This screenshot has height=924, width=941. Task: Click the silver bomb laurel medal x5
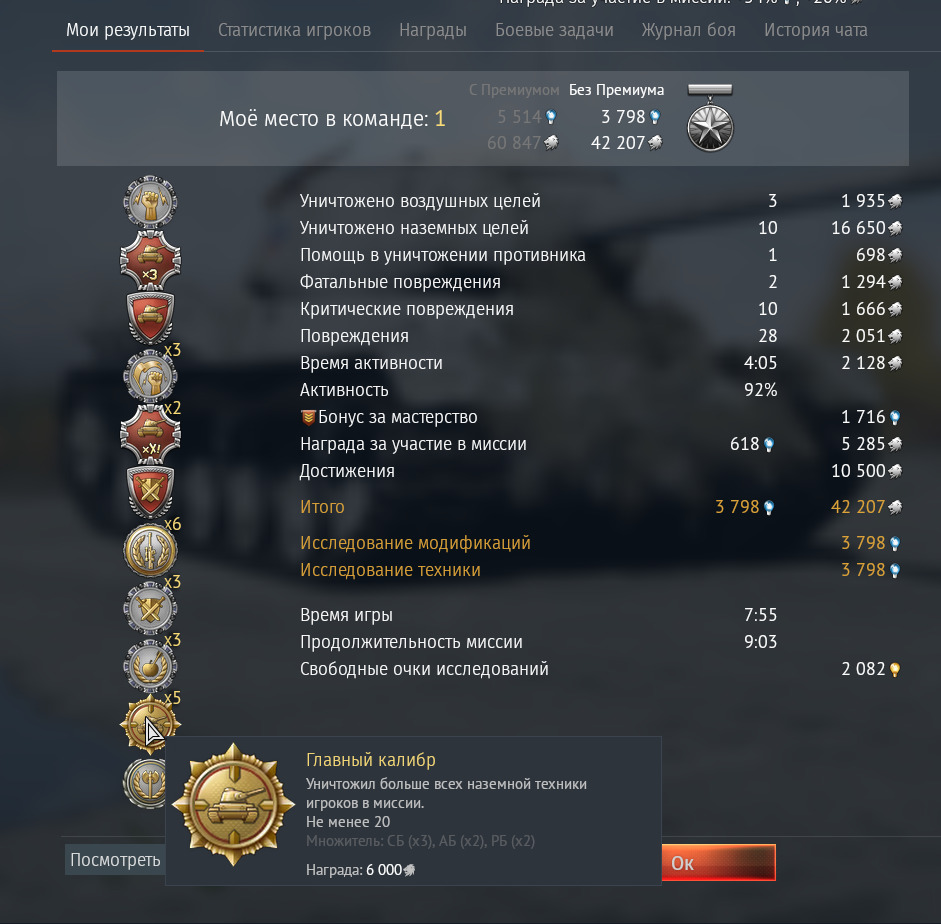click(x=150, y=666)
